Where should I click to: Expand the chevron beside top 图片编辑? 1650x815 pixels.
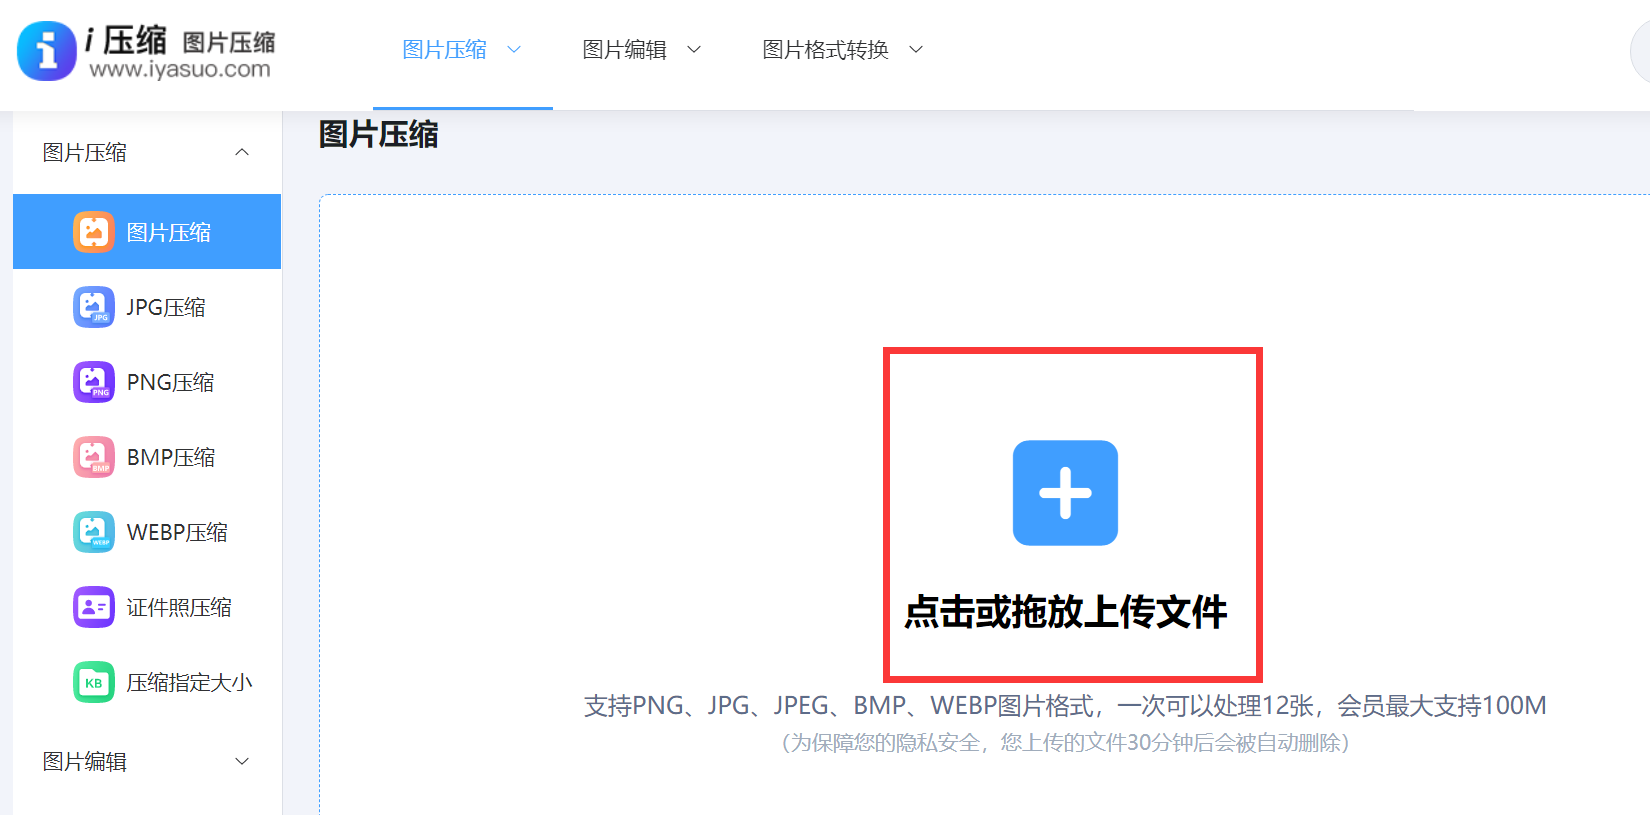point(694,49)
